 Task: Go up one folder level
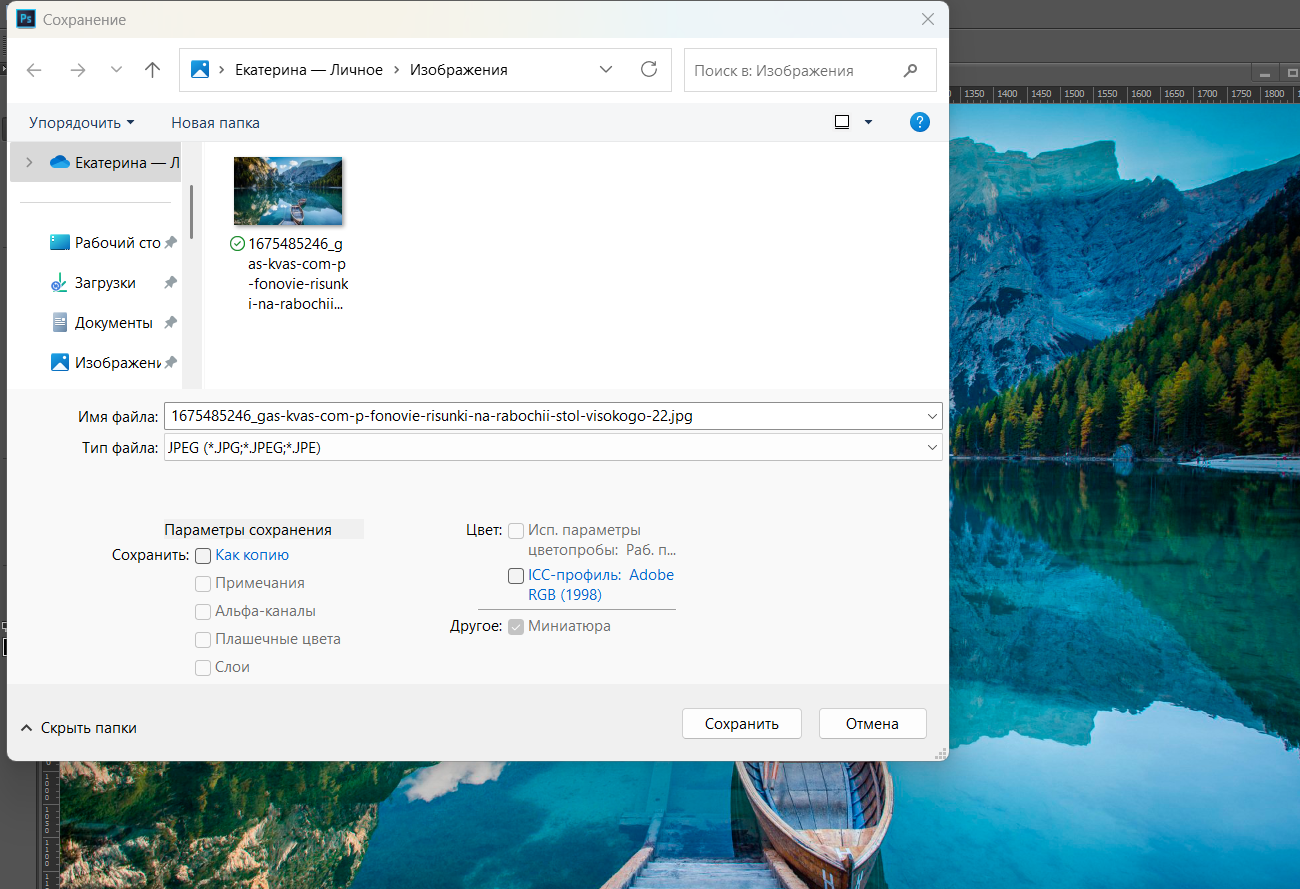click(x=152, y=70)
